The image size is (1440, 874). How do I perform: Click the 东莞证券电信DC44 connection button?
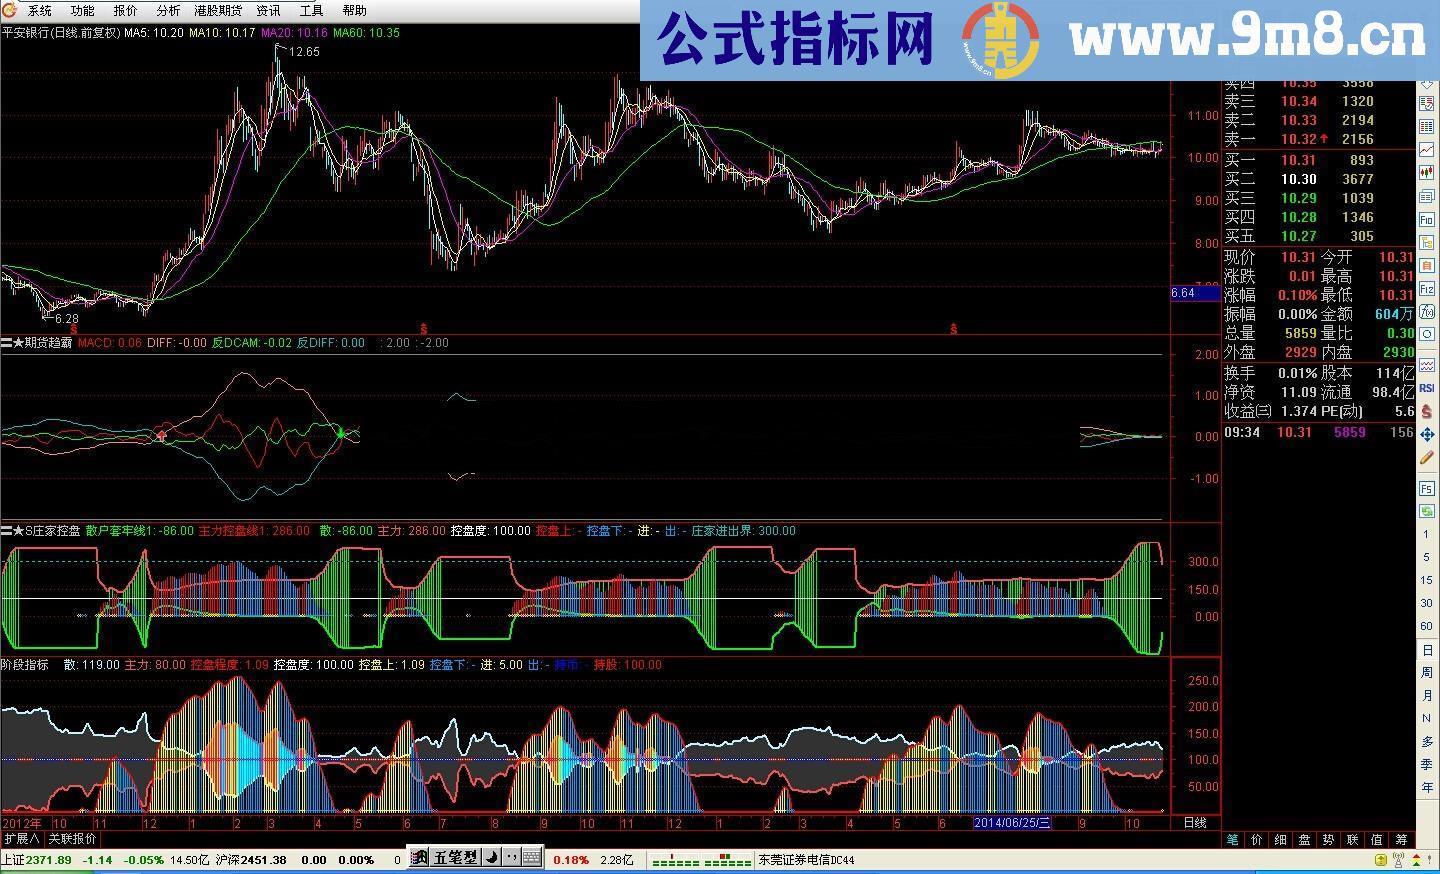tap(806, 859)
